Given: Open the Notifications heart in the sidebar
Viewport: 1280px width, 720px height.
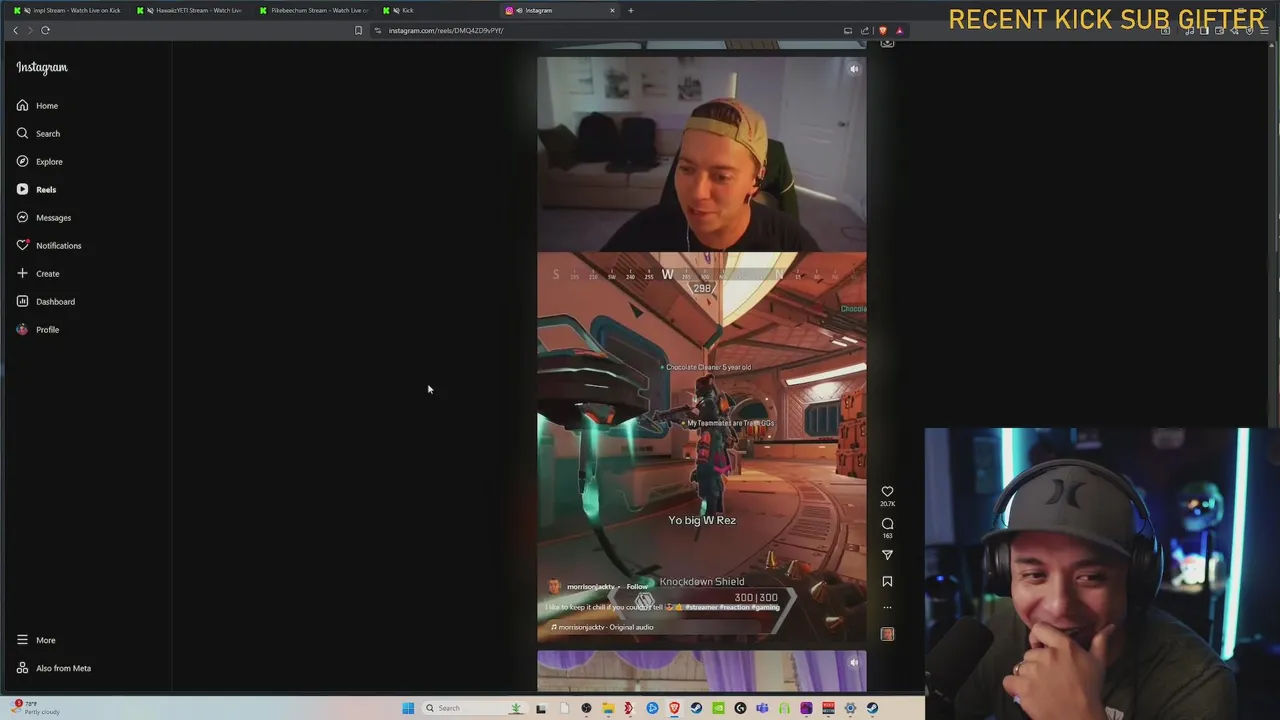Looking at the screenshot, I should (48, 245).
